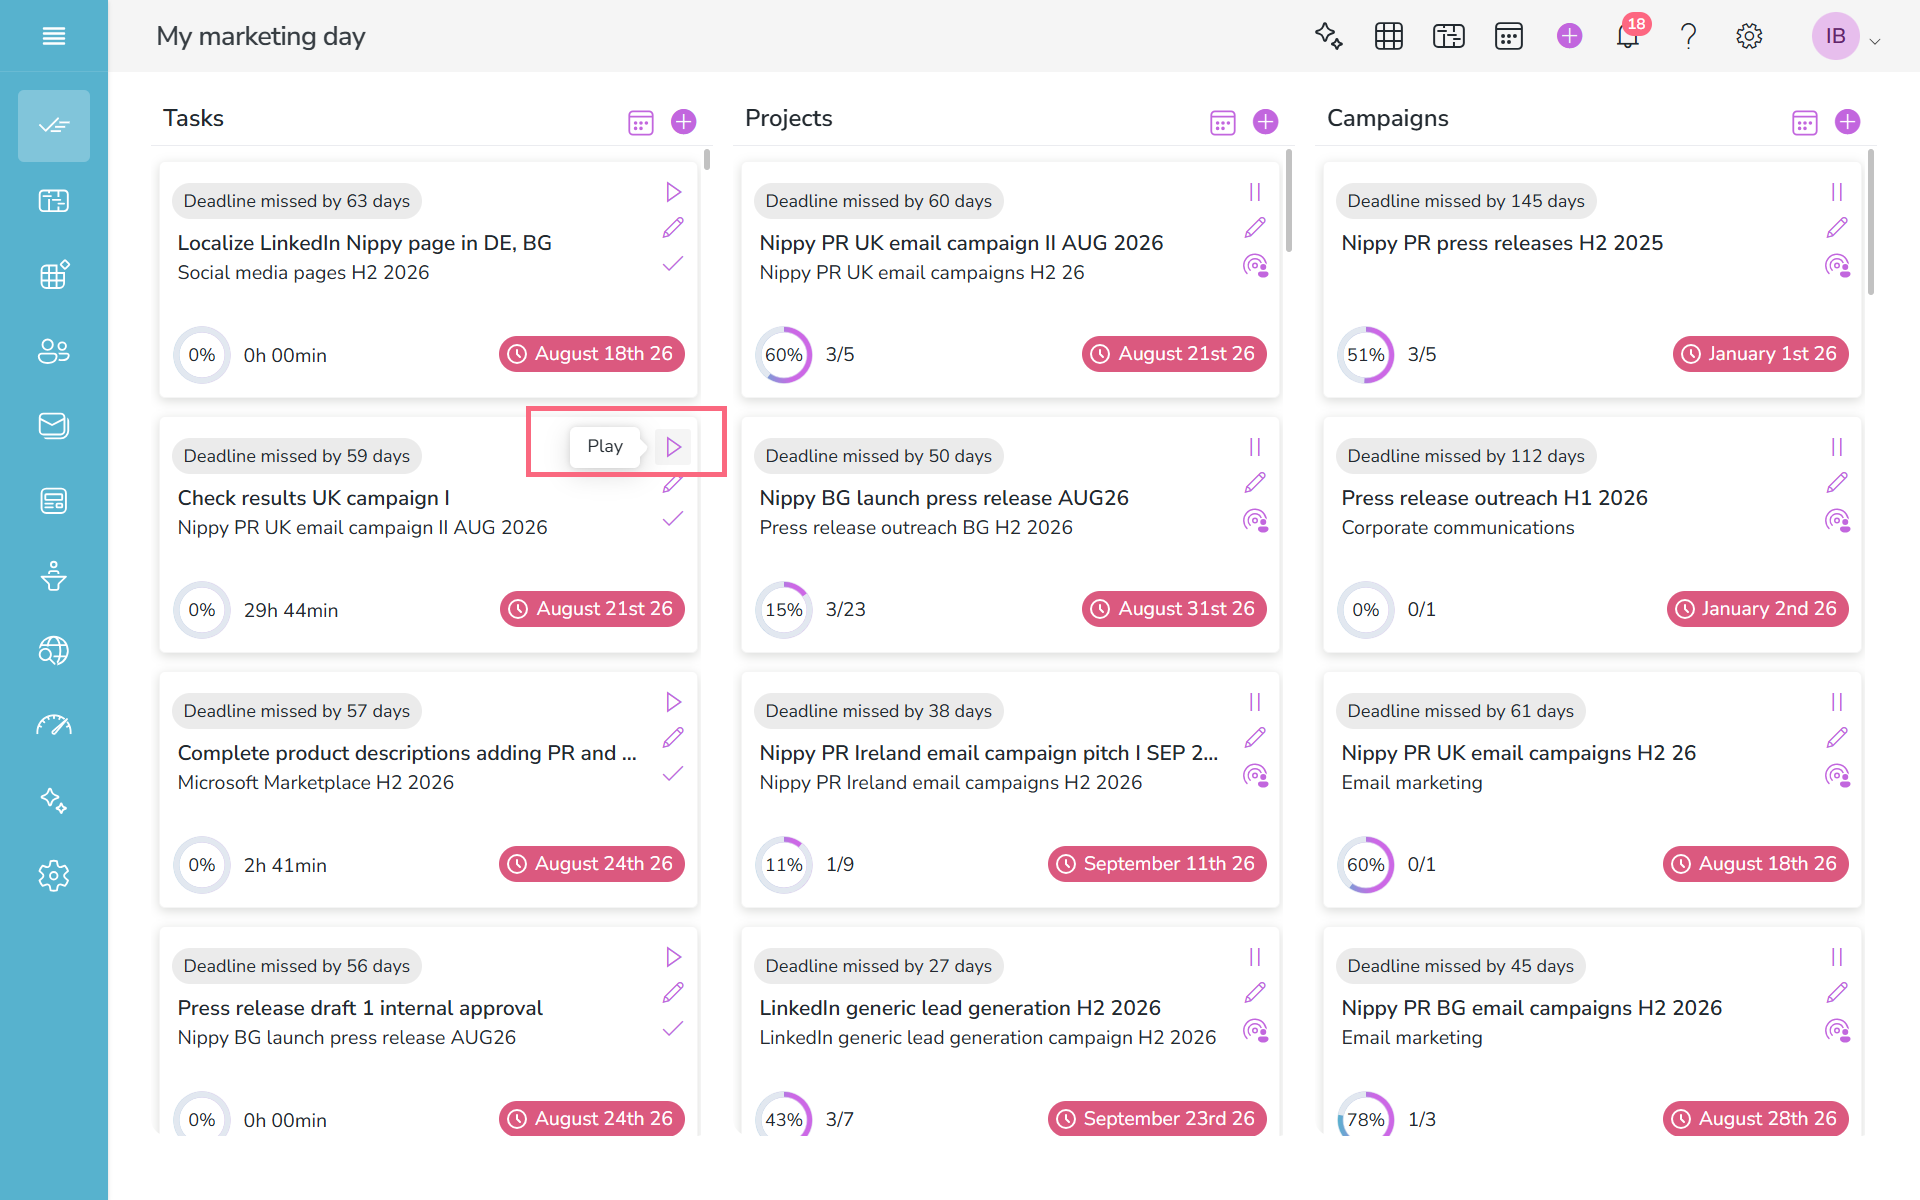The width and height of the screenshot is (1920, 1200).
Task: Open the January 1st 26 deadline date picker
Action: [x=1761, y=354]
